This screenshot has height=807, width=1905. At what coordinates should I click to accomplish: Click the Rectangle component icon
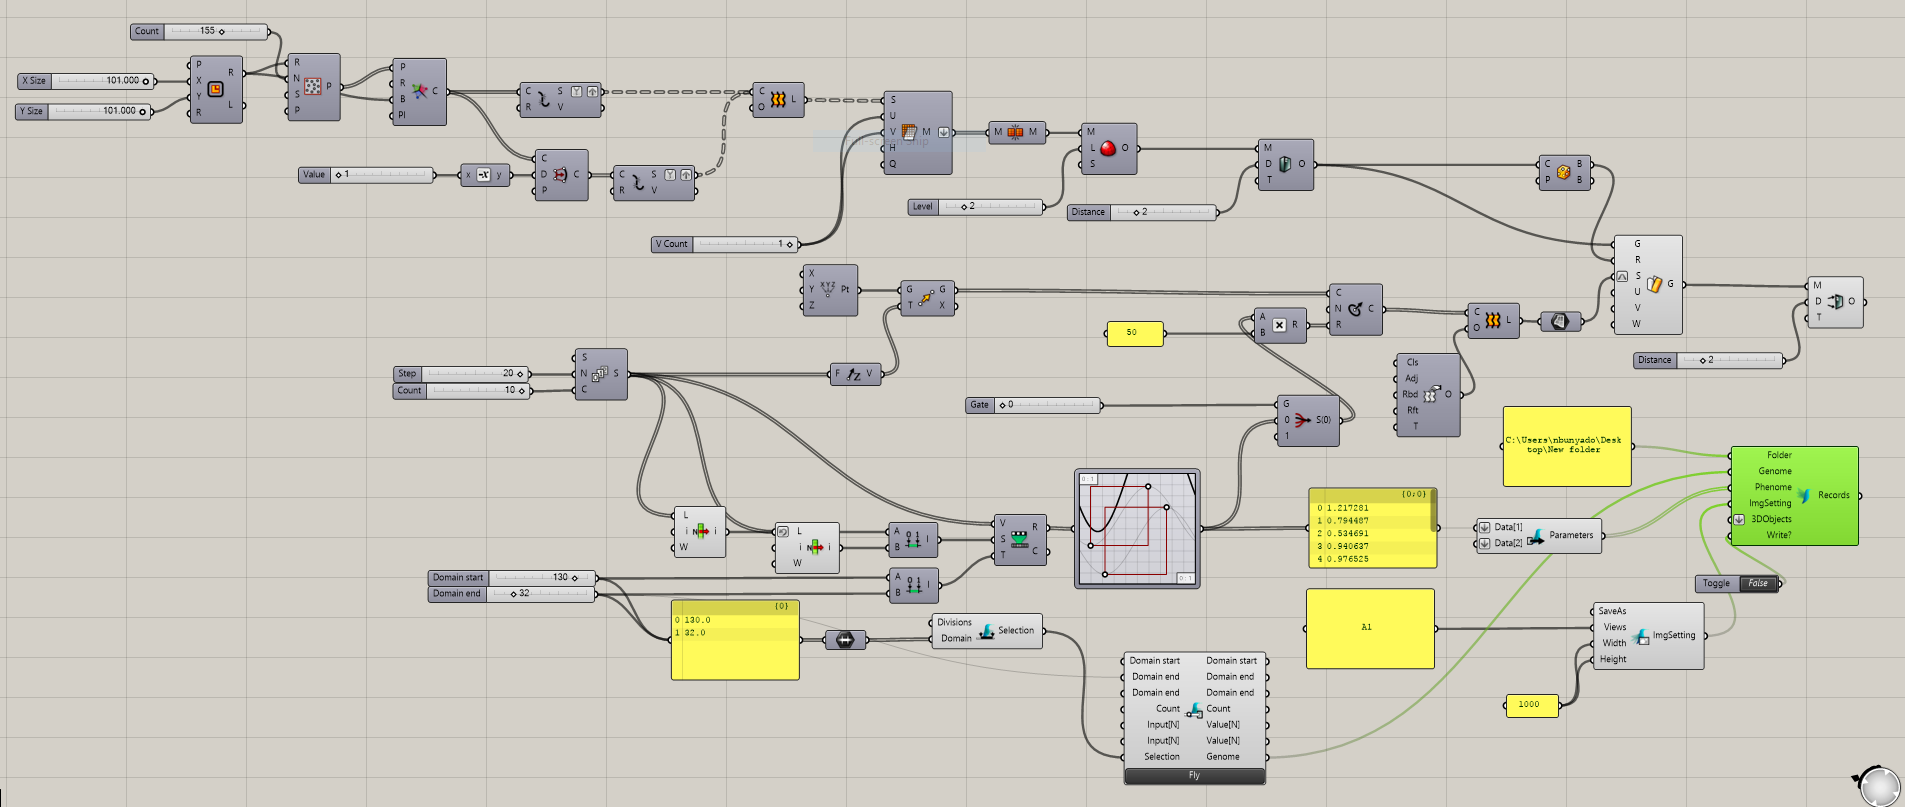(x=215, y=90)
